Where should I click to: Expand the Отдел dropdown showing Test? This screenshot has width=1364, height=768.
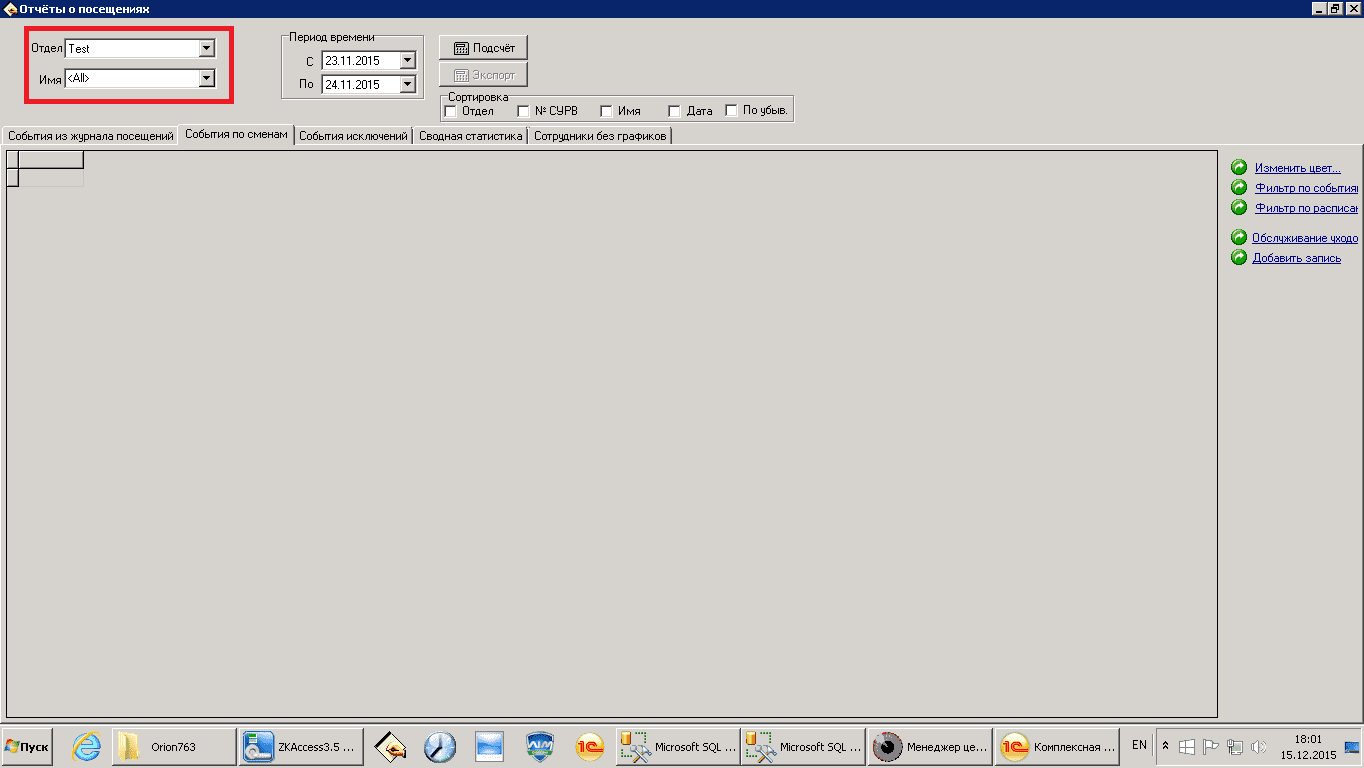tap(206, 48)
